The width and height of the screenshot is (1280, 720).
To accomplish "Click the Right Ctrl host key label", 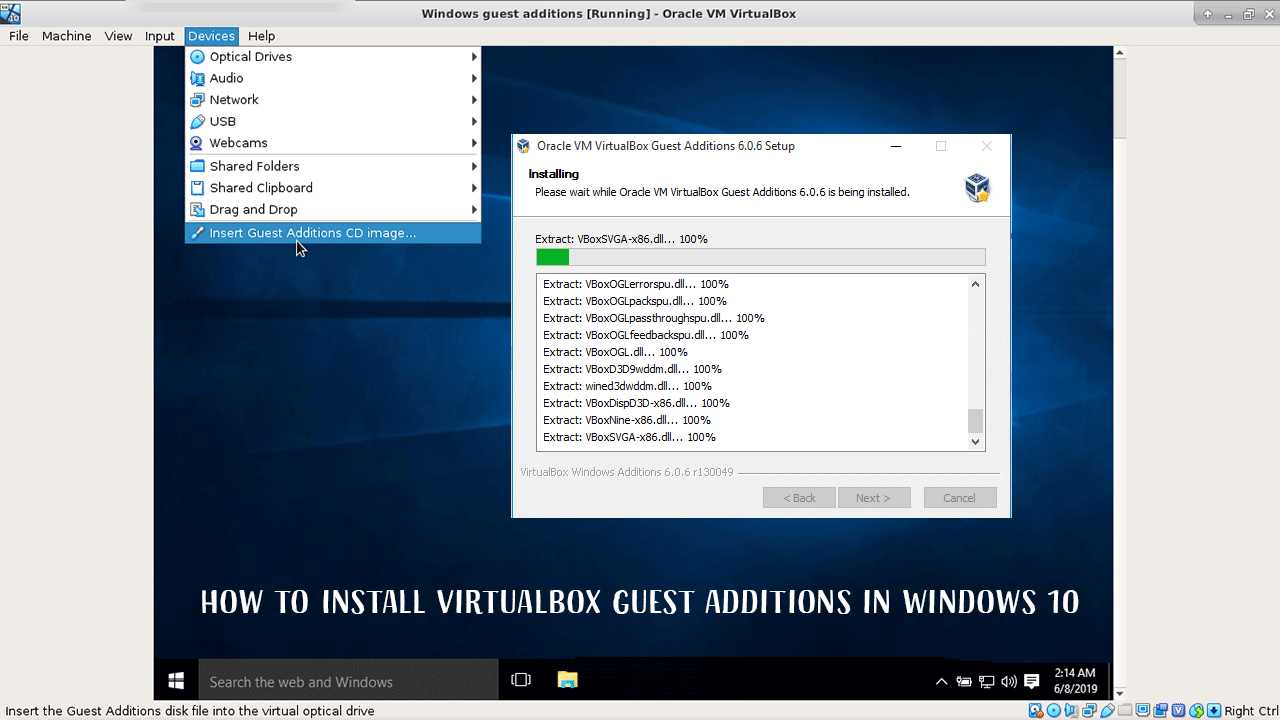I will [x=1251, y=711].
